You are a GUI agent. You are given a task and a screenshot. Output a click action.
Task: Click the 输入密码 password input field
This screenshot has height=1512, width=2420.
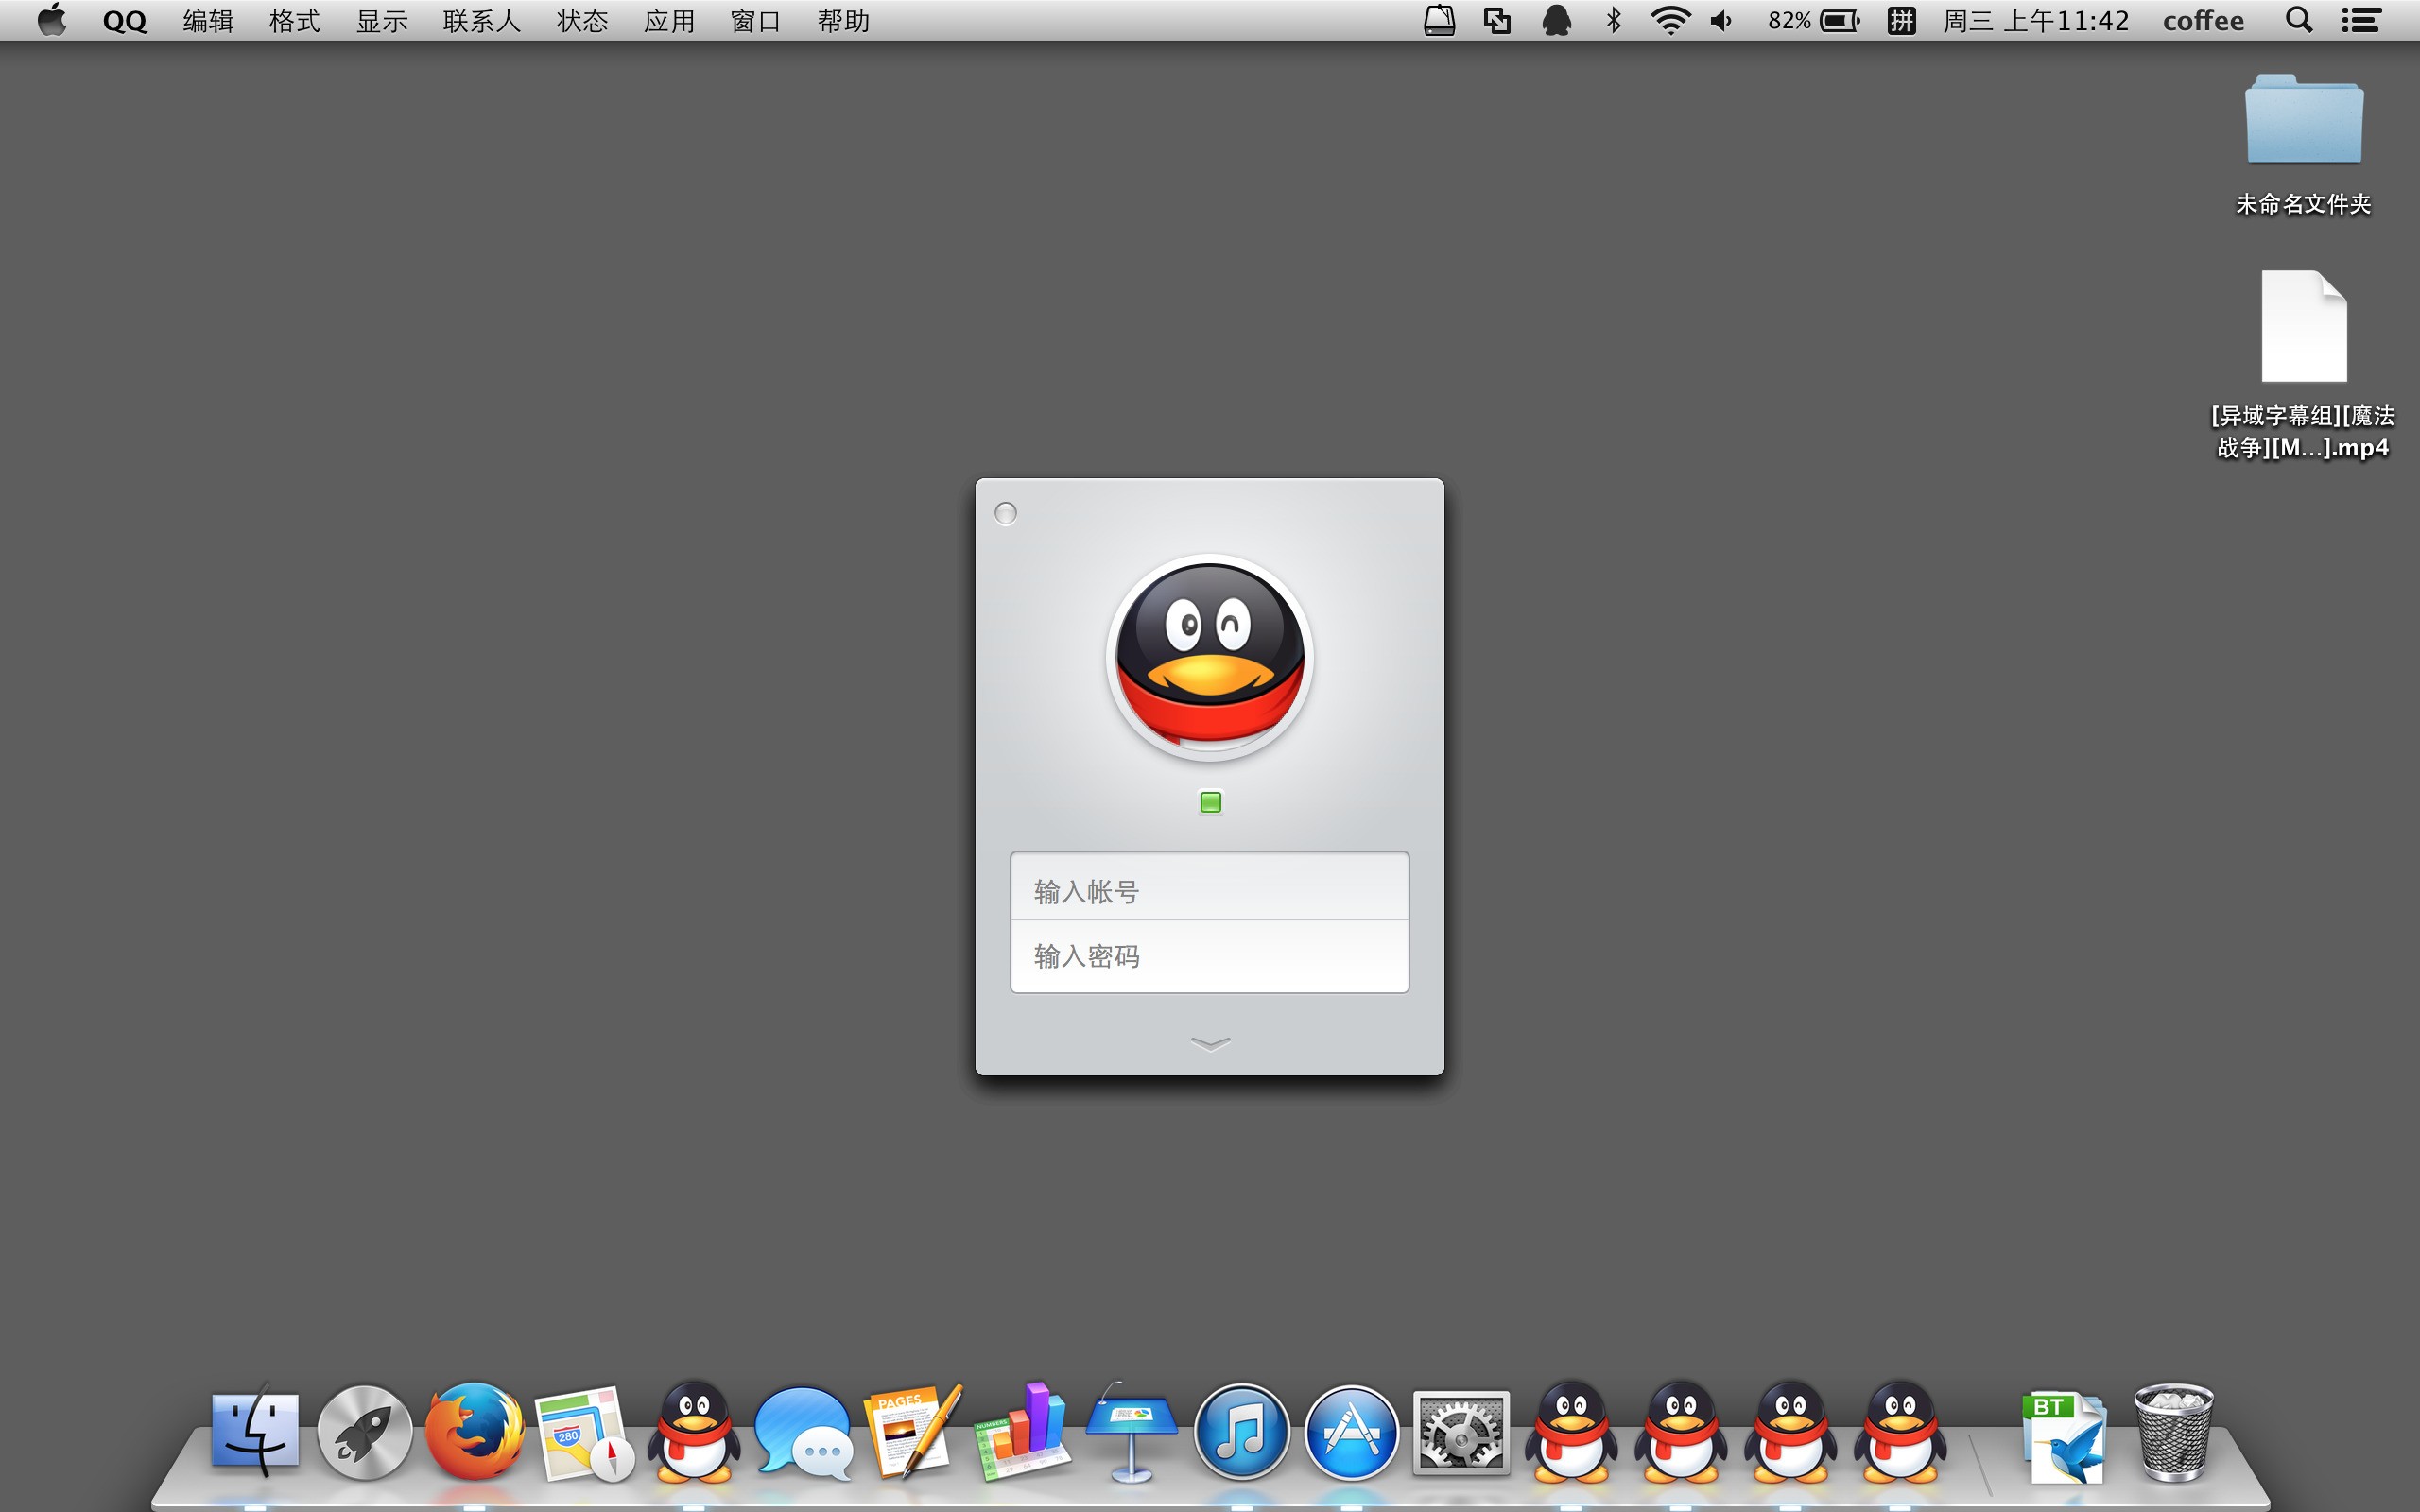[x=1211, y=954]
